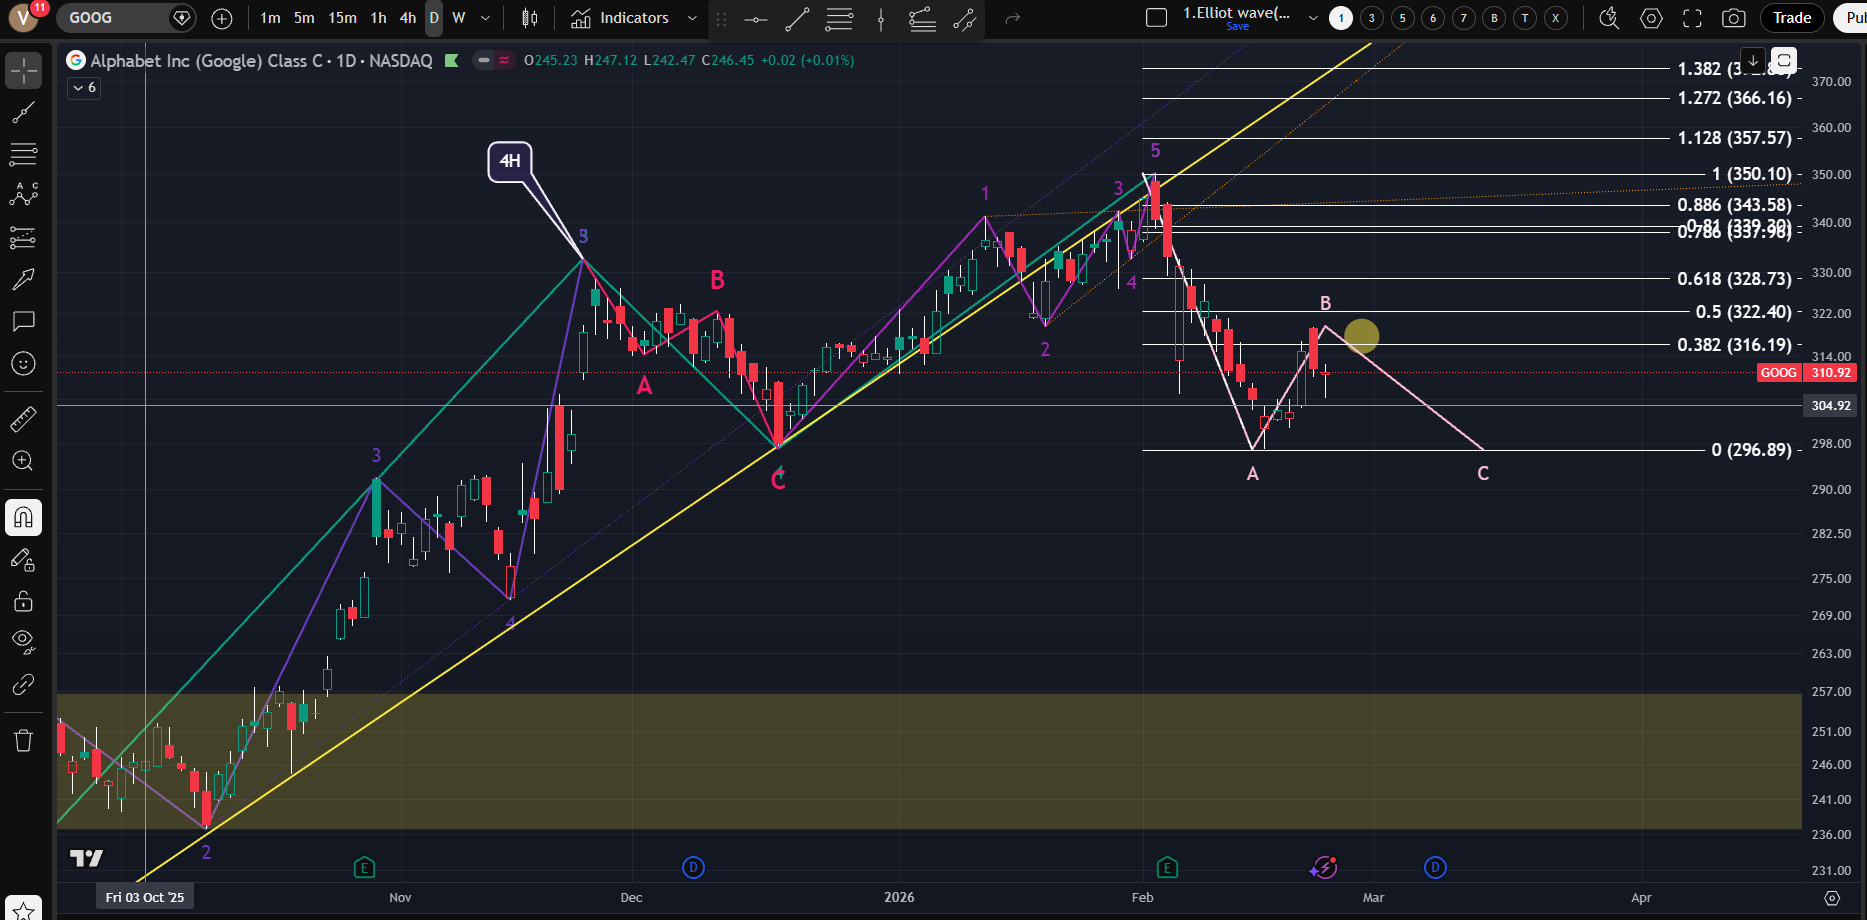Take a chart snapshot with camera icon
This screenshot has height=920, width=1867.
click(1734, 18)
